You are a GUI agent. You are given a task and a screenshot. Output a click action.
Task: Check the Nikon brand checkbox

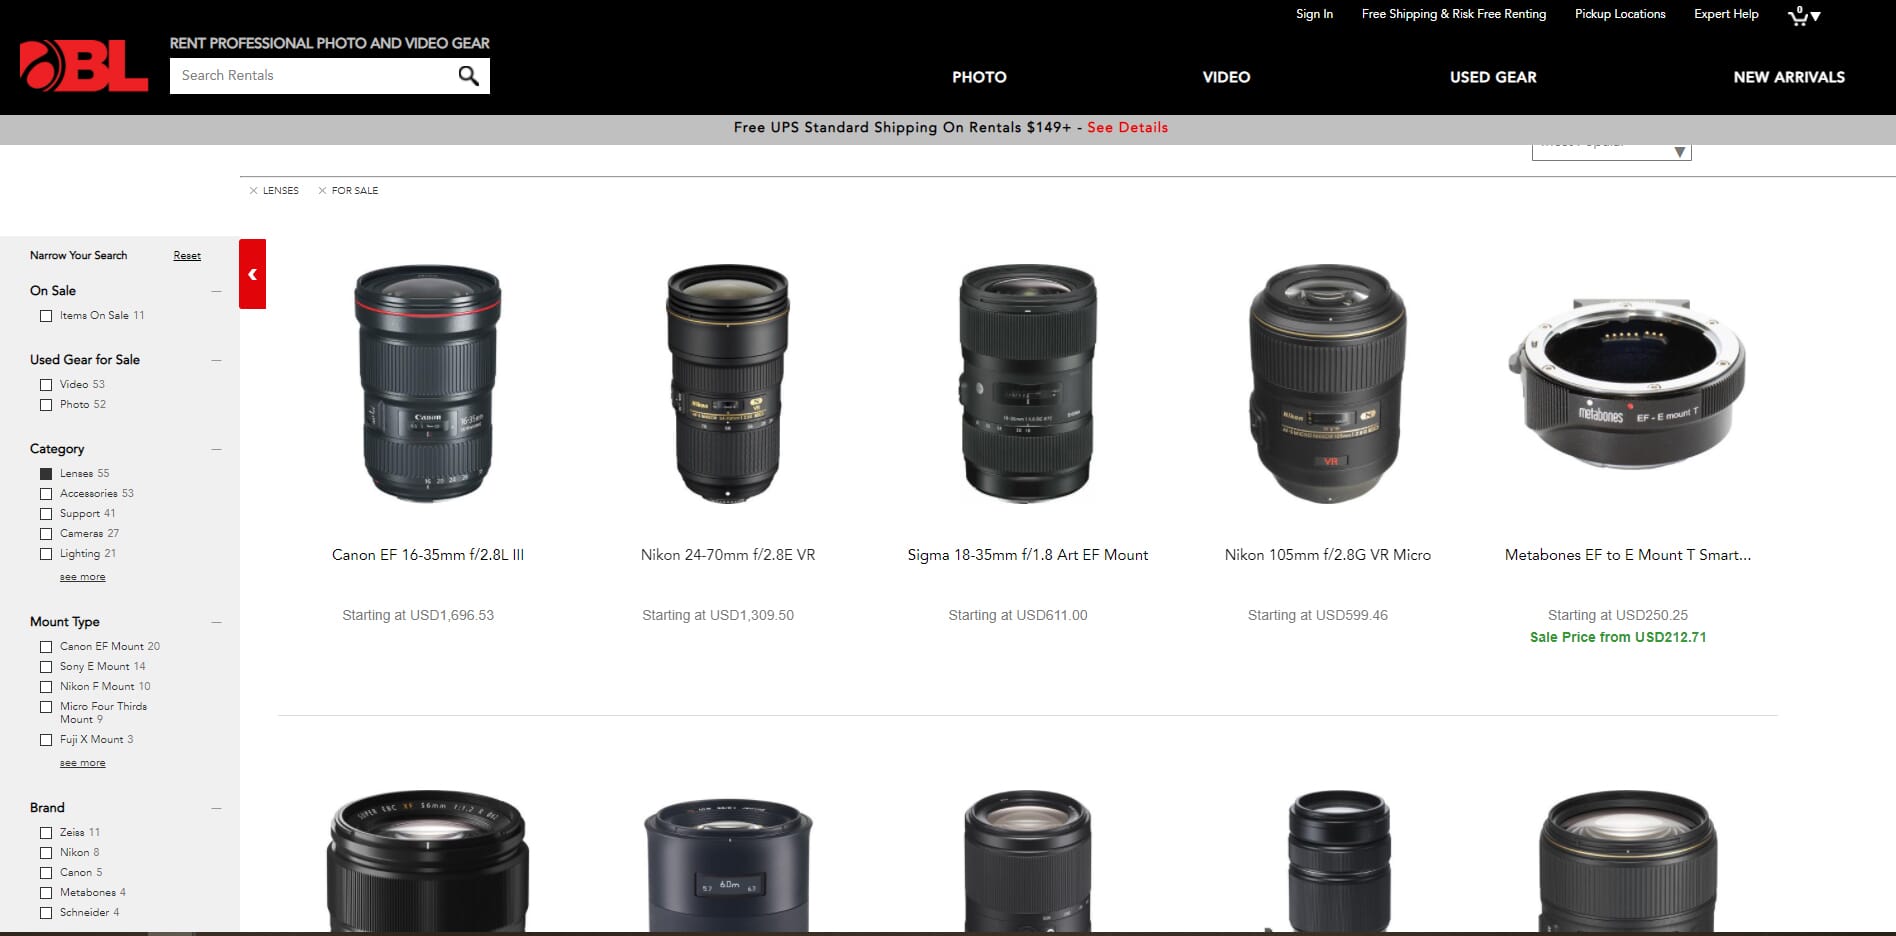click(x=46, y=853)
